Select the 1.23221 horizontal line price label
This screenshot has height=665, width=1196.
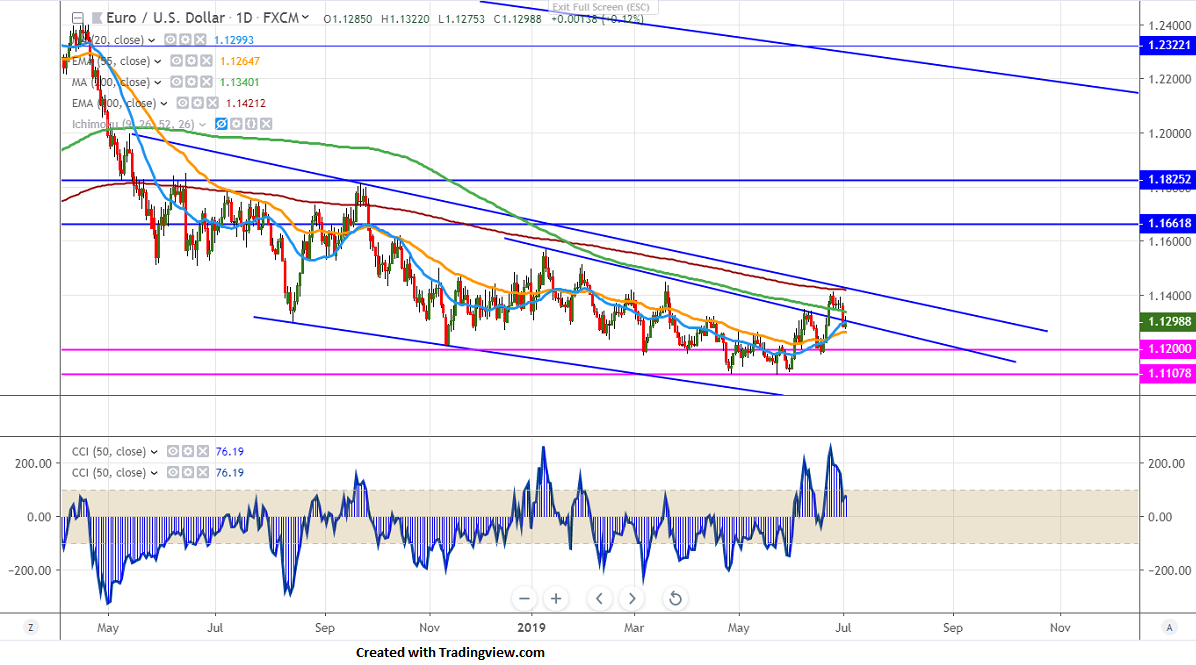pyautogui.click(x=1167, y=46)
